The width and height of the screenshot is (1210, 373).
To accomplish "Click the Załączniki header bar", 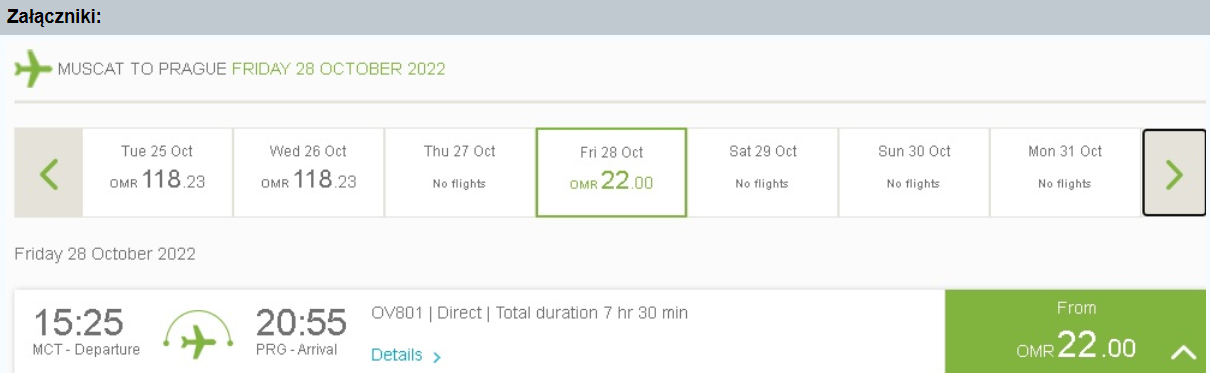I will [605, 17].
